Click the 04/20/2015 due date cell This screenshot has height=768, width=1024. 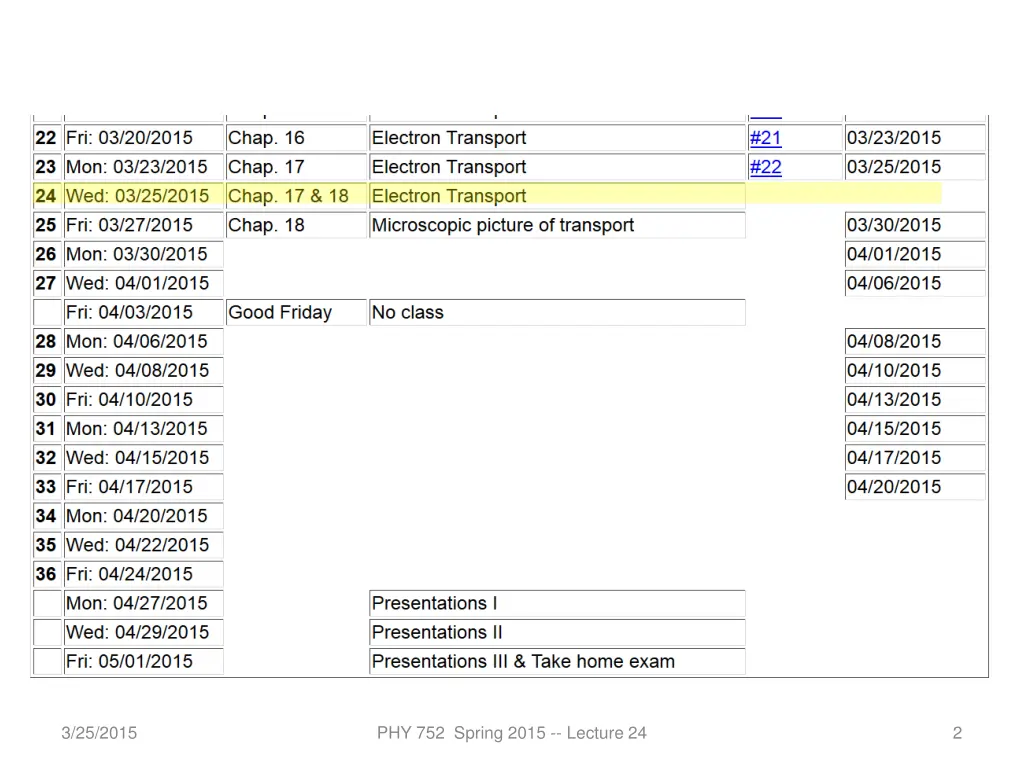(x=915, y=487)
